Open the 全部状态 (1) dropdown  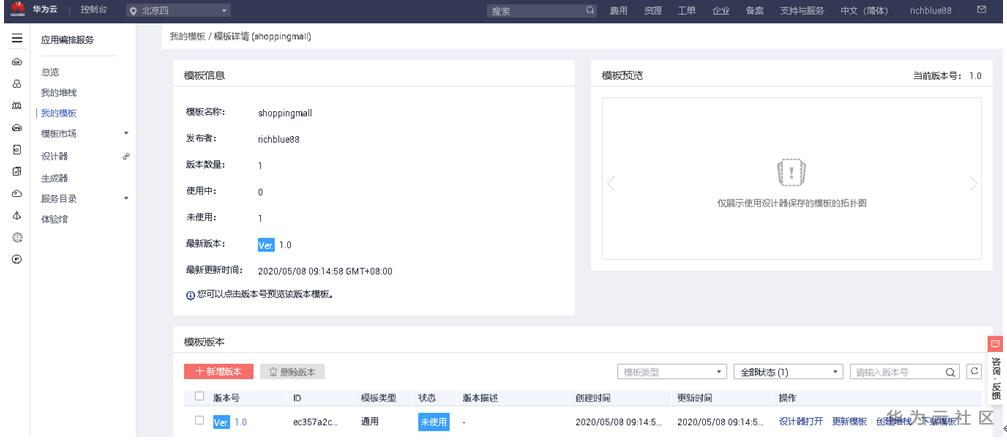788,372
